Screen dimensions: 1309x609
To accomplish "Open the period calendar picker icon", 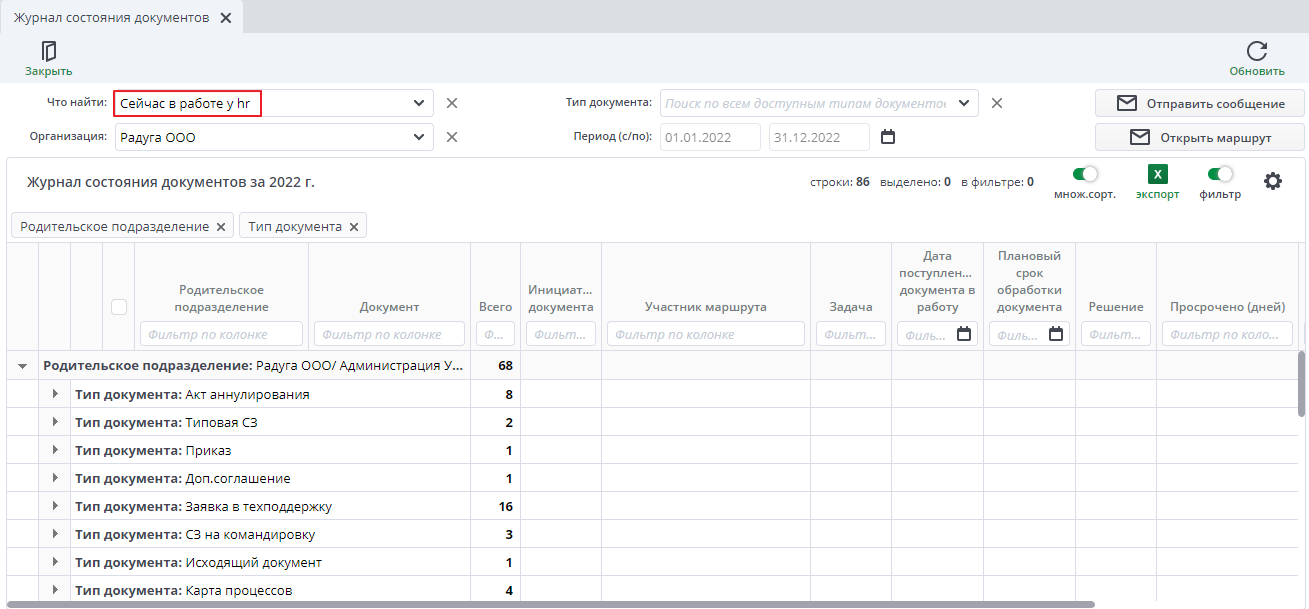I will 887,137.
